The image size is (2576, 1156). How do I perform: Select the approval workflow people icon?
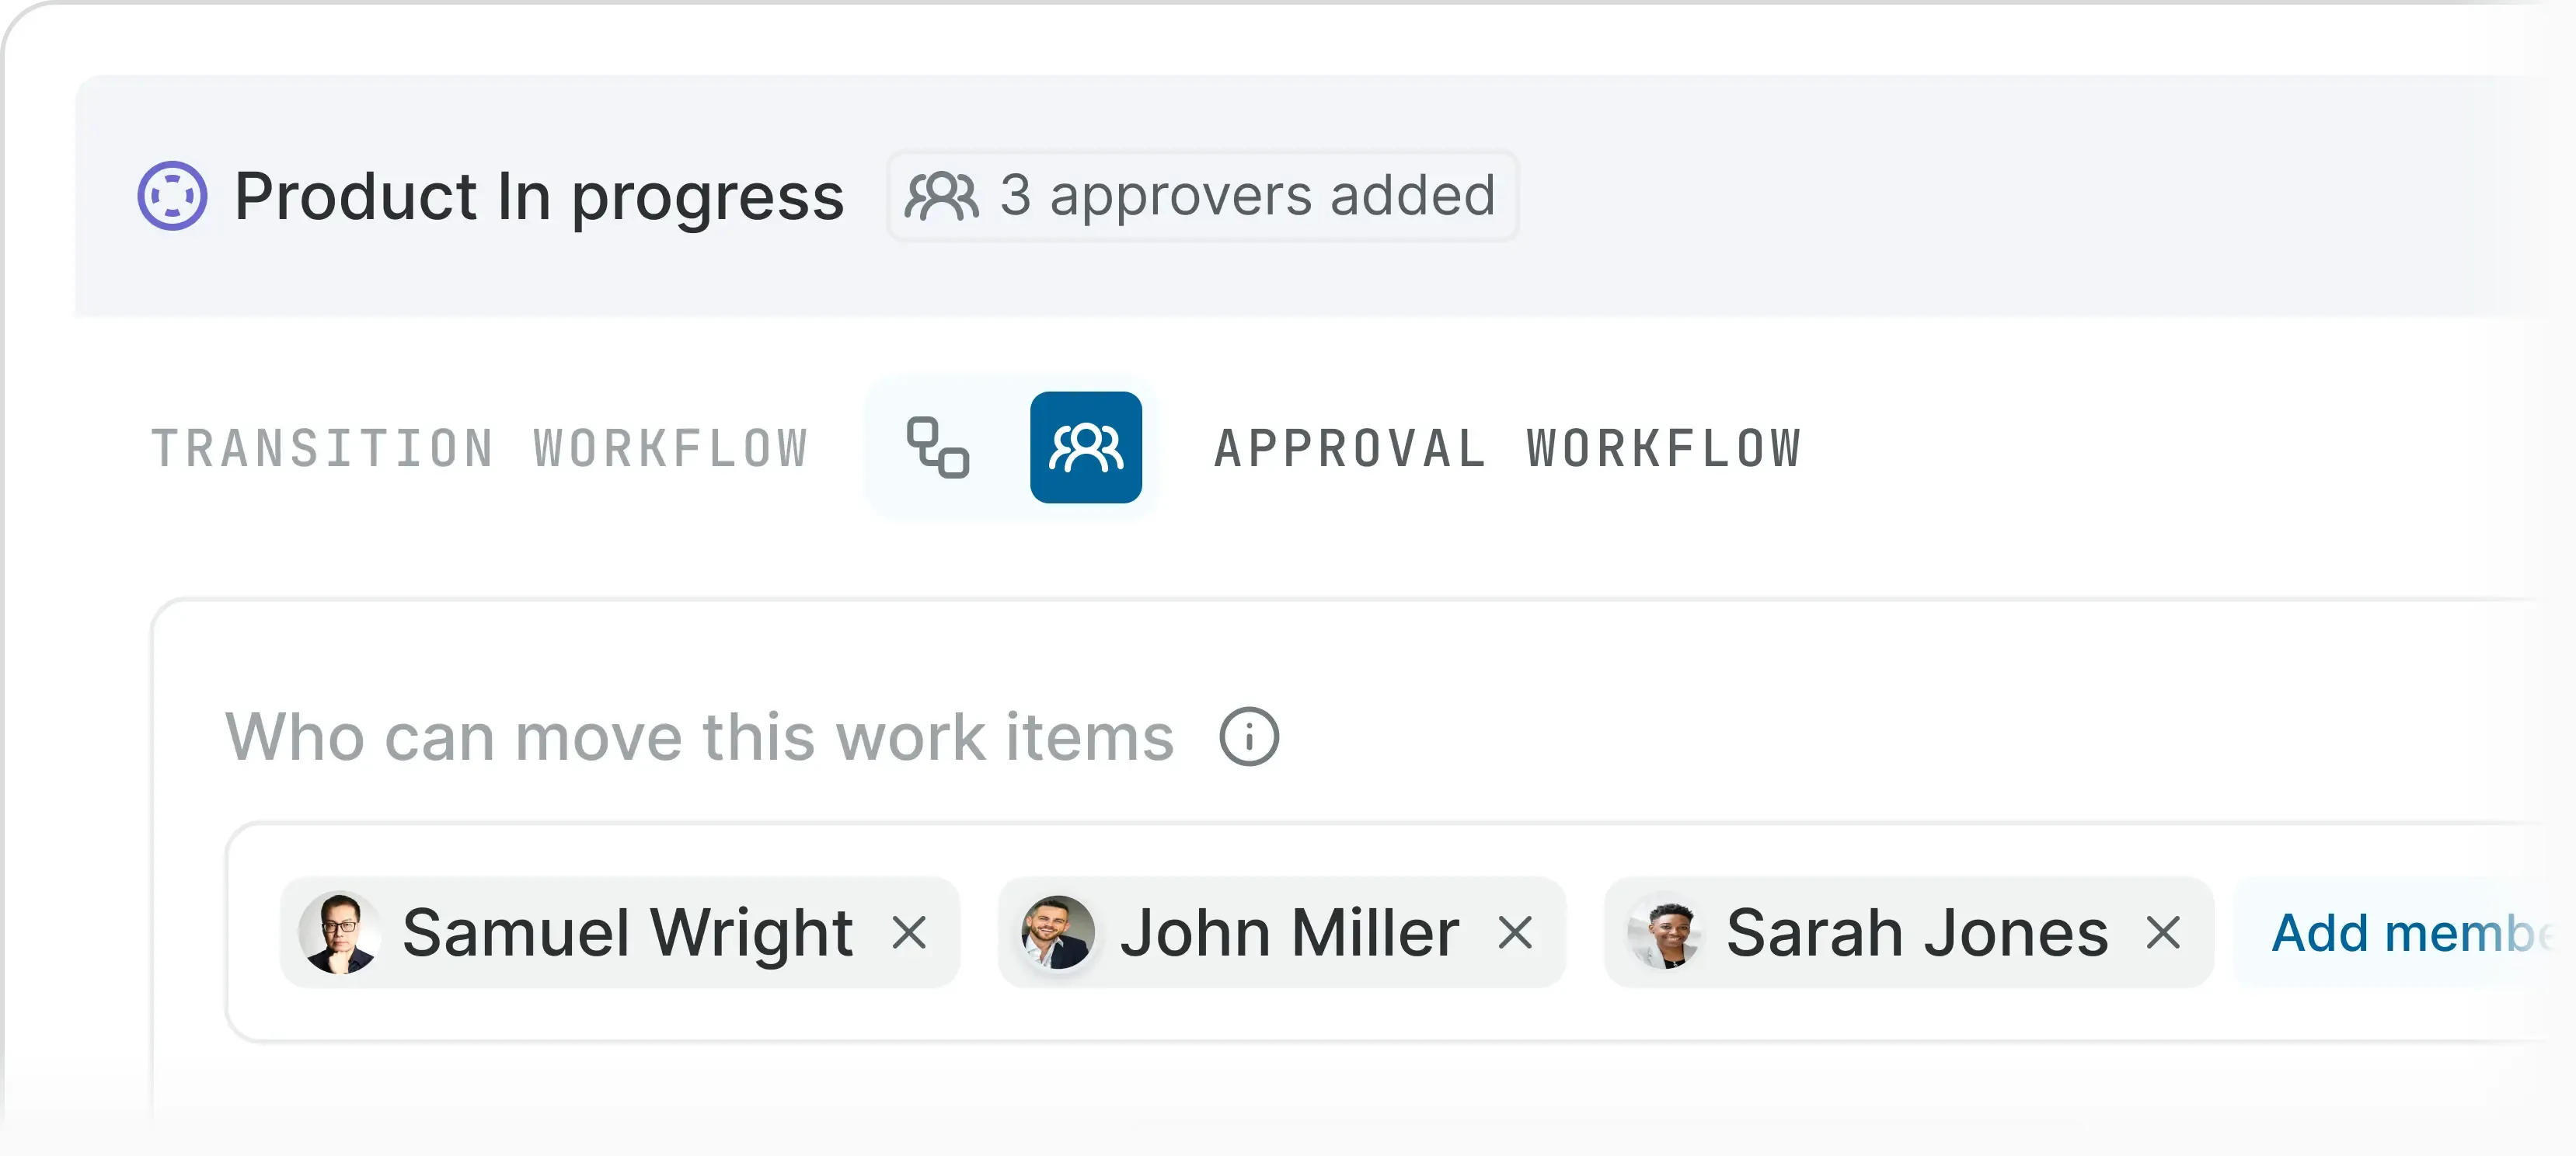click(x=1086, y=448)
